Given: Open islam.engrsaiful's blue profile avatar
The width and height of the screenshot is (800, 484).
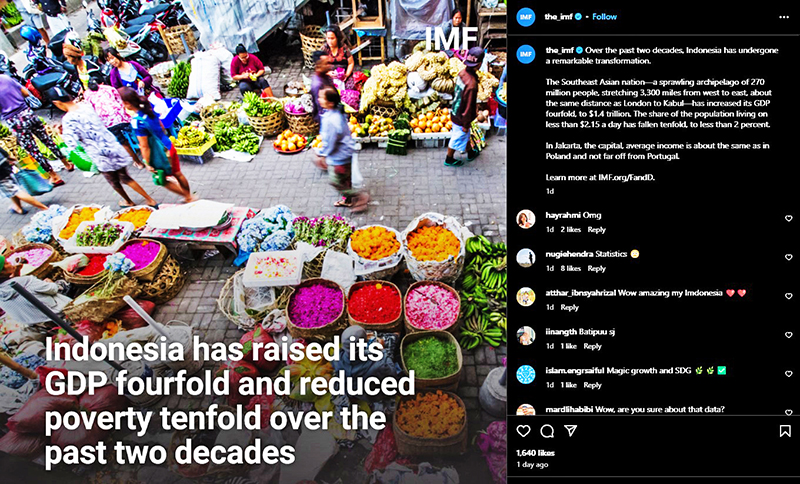Looking at the screenshot, I should pos(526,374).
